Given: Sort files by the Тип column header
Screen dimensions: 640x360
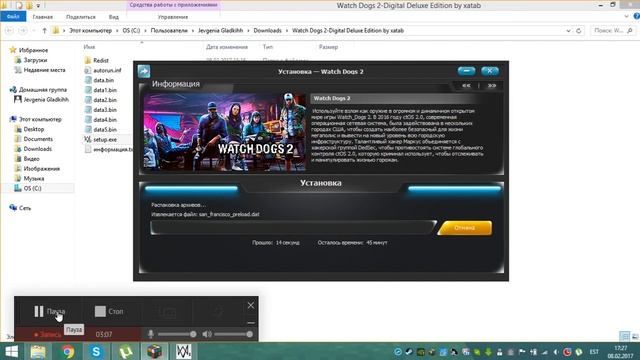Looking at the screenshot, I should pyautogui.click(x=267, y=47).
